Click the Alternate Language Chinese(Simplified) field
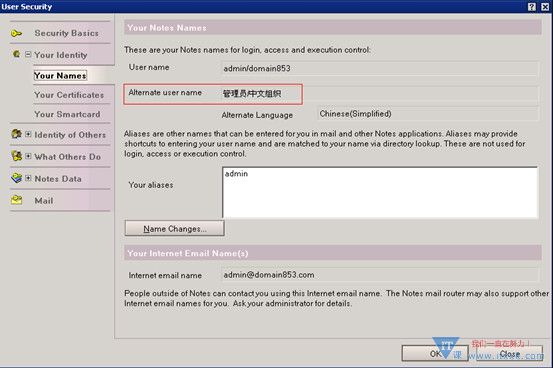This screenshot has height=368, width=553. 428,114
